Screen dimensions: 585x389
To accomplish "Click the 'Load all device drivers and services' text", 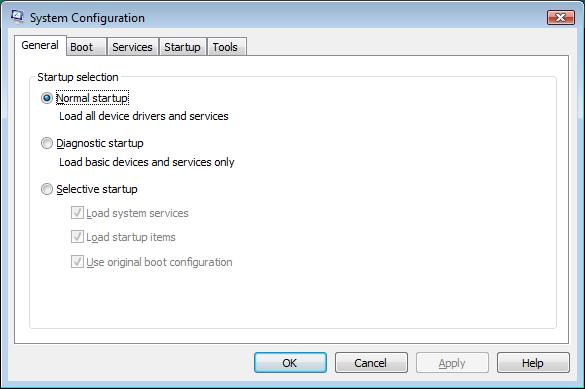I will tap(144, 116).
